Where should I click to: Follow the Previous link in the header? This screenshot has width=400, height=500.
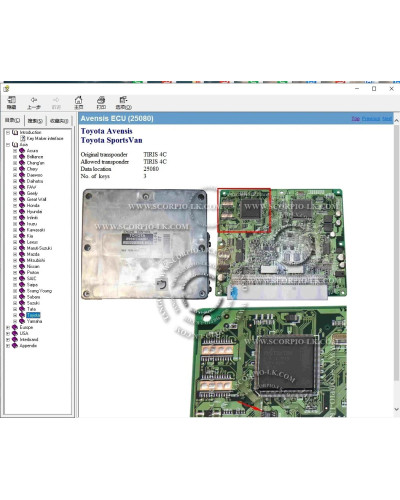coord(371,119)
